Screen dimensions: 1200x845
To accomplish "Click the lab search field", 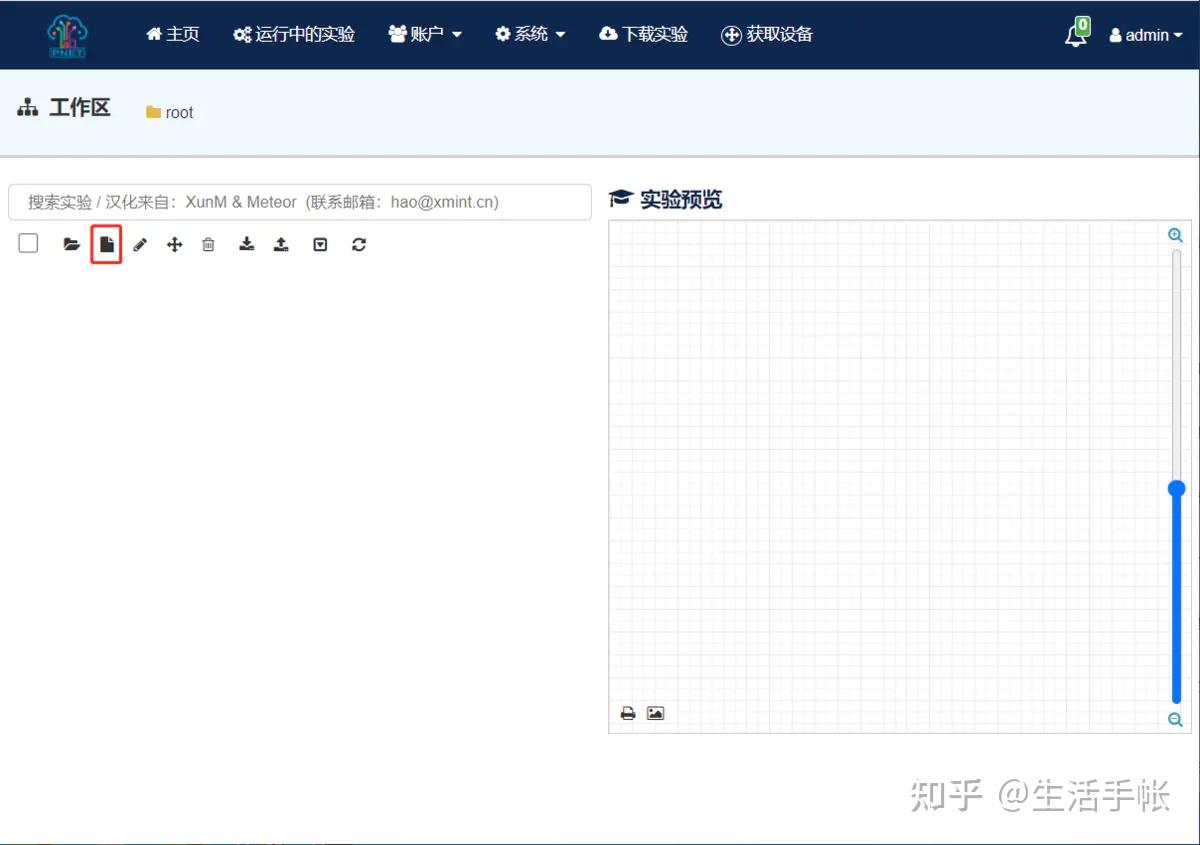I will [x=300, y=202].
